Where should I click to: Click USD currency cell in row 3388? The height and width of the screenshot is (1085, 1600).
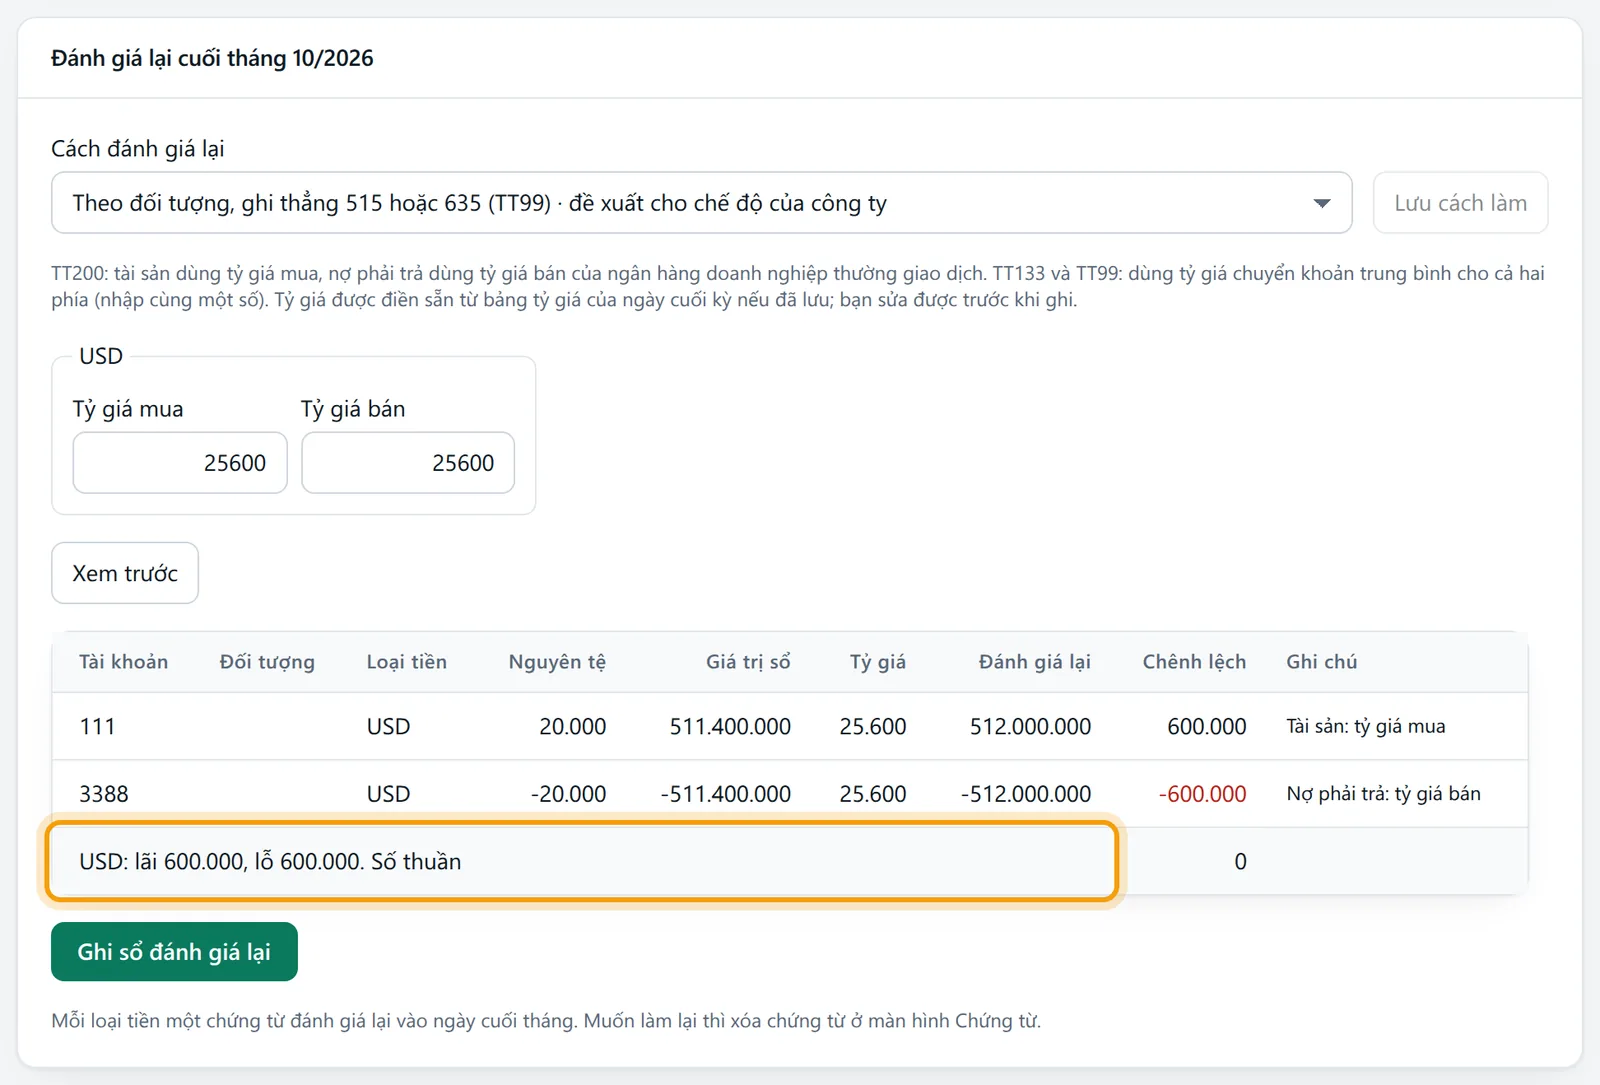click(x=389, y=794)
